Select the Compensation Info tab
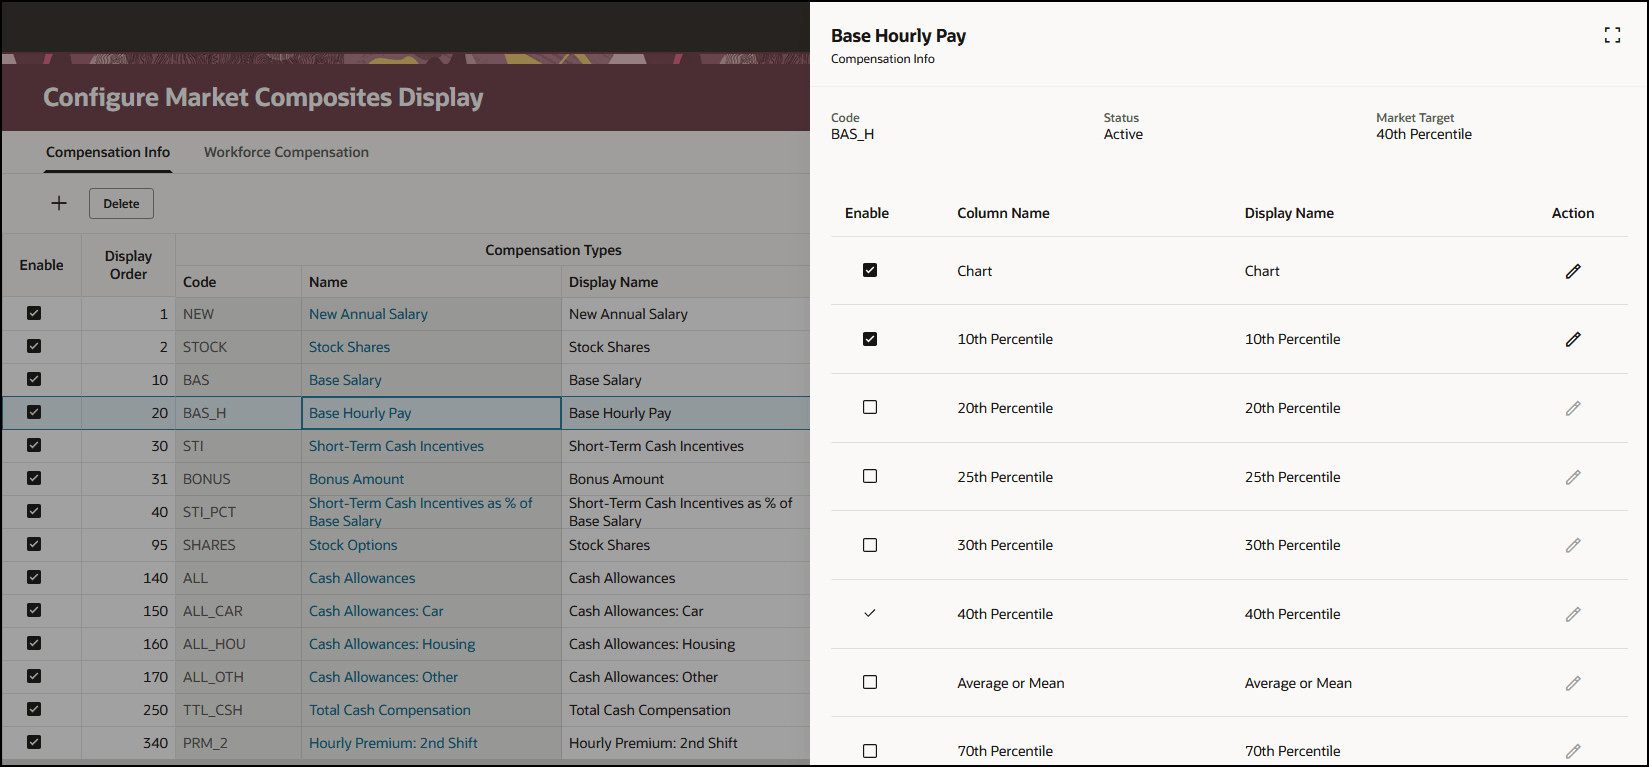1649x767 pixels. 108,152
